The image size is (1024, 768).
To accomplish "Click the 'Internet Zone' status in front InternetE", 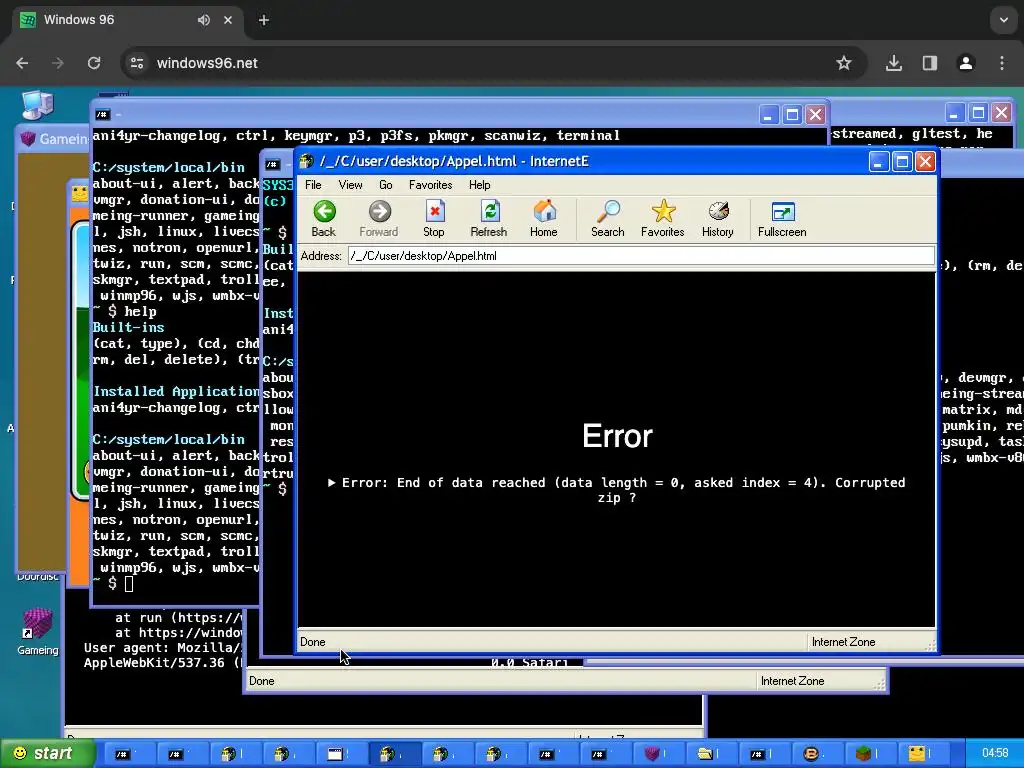I will point(843,642).
